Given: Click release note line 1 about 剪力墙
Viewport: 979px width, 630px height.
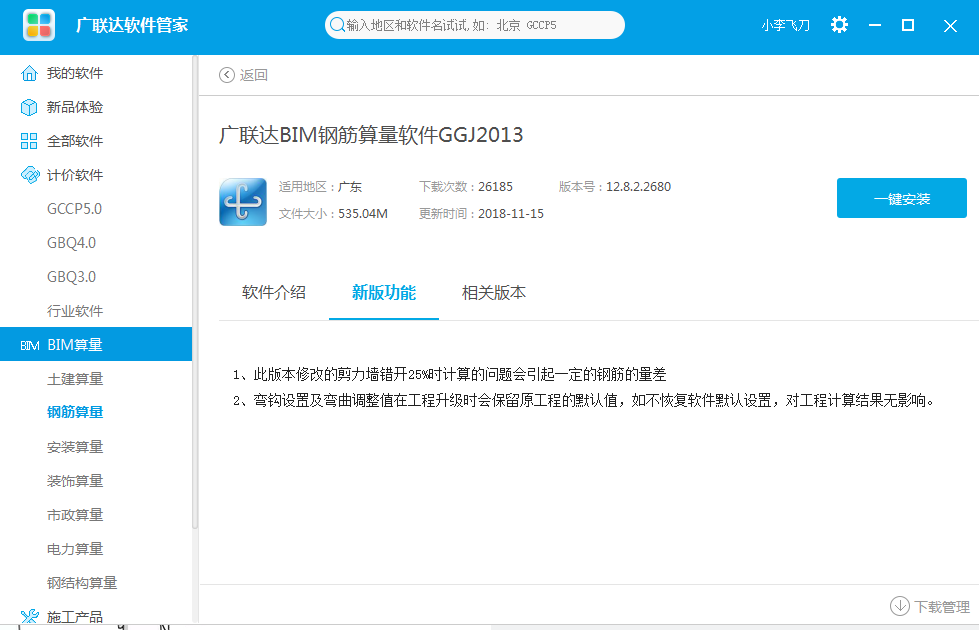Looking at the screenshot, I should (x=449, y=375).
